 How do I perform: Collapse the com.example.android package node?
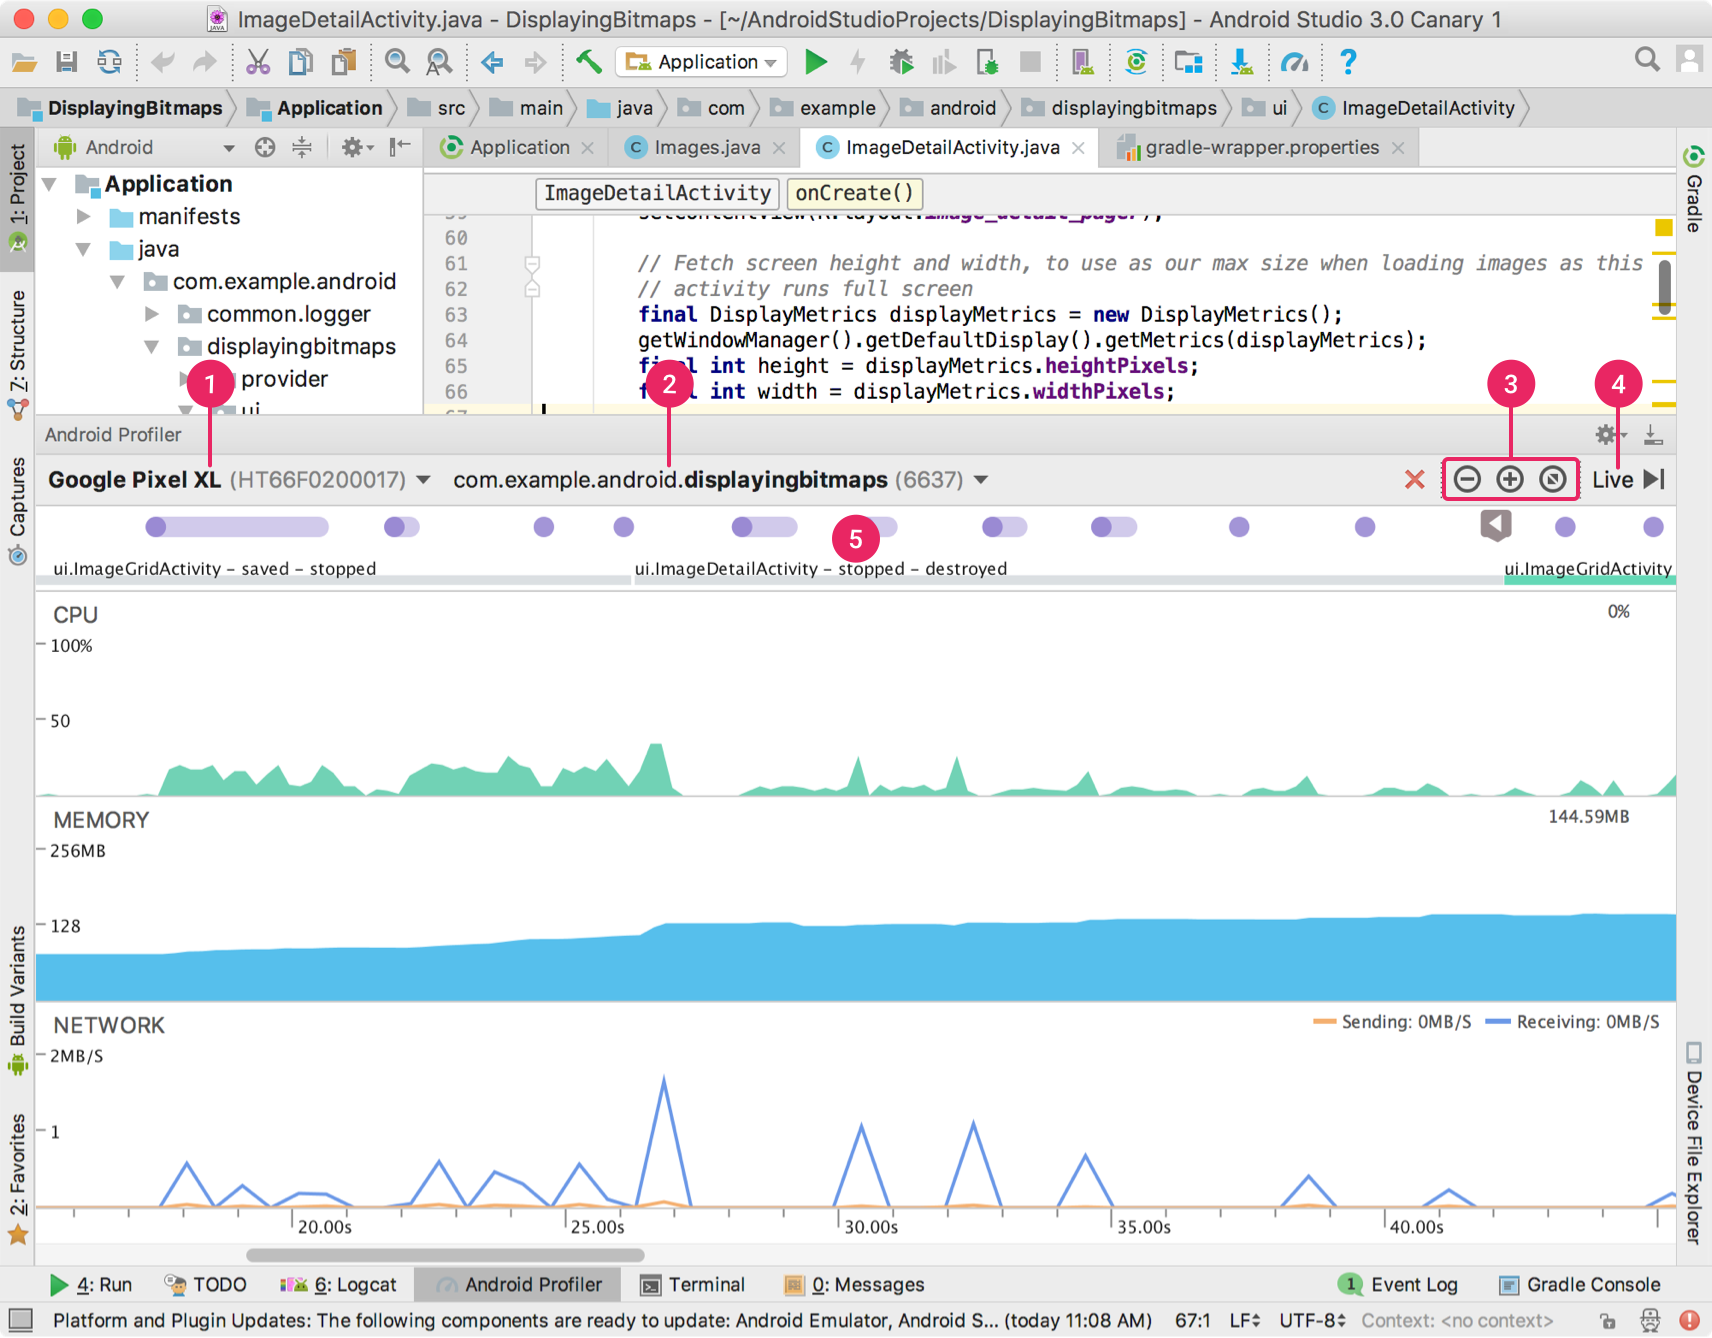(x=117, y=281)
